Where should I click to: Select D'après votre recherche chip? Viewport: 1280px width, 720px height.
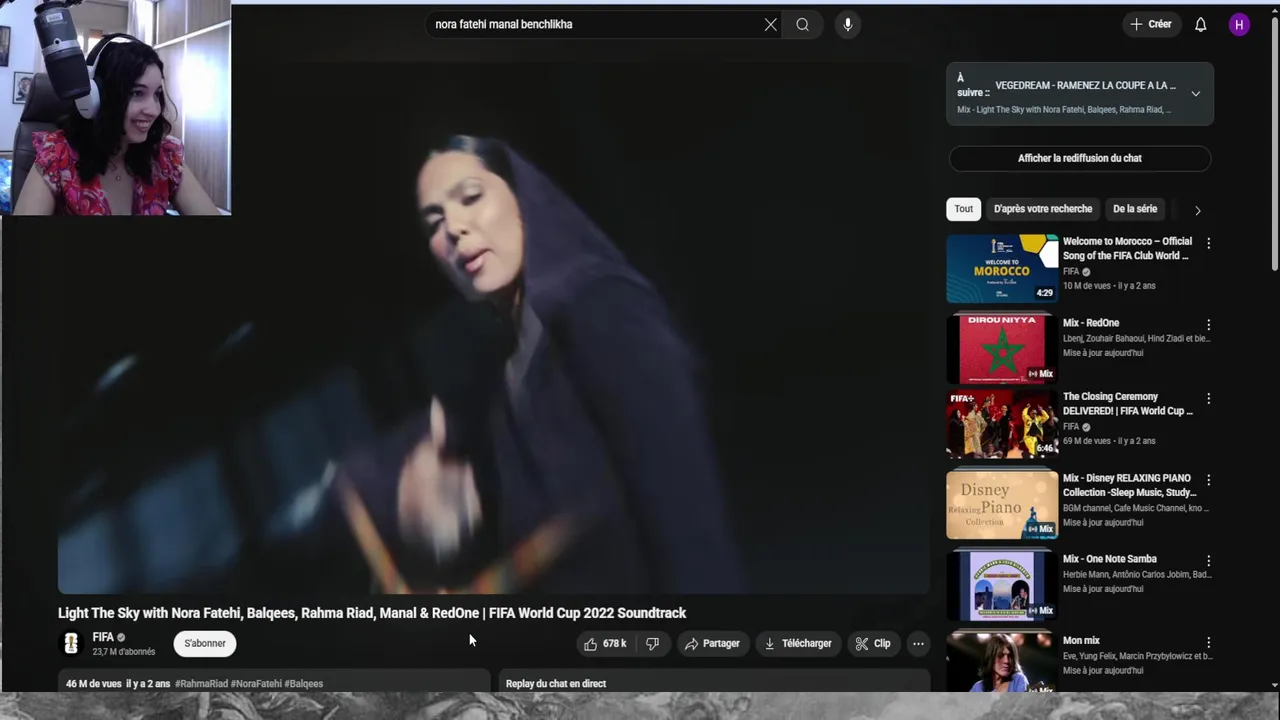click(x=1043, y=209)
